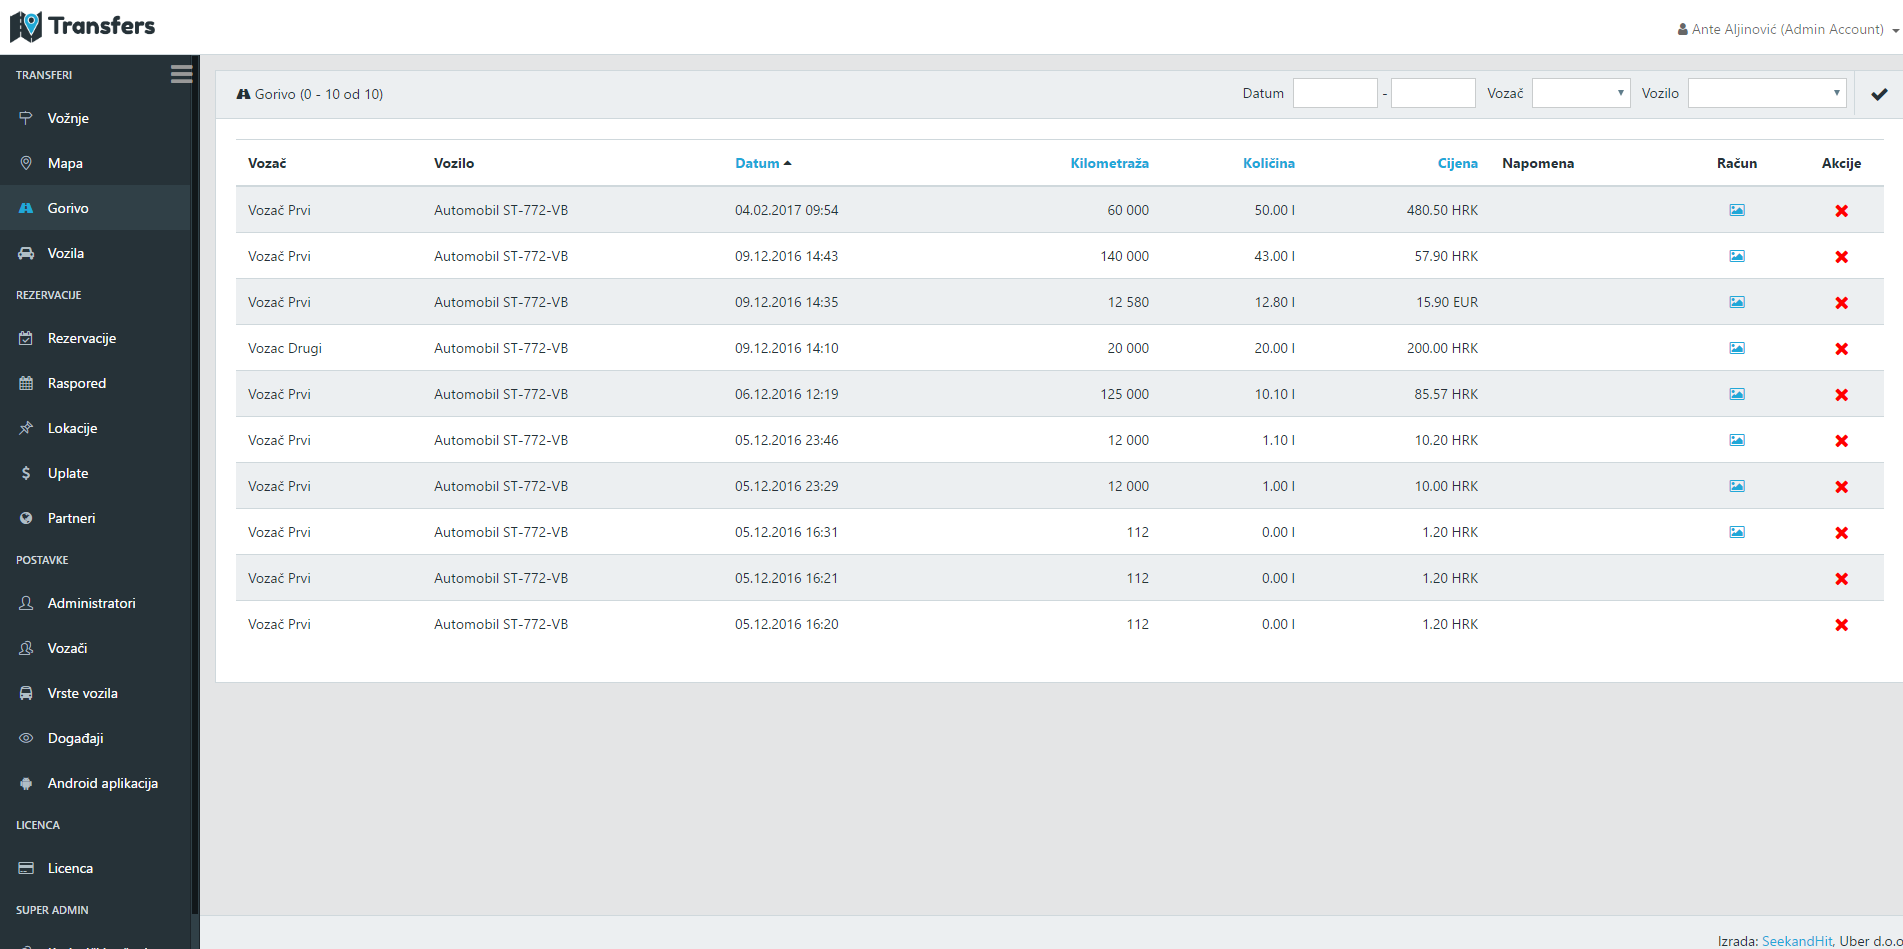The height and width of the screenshot is (949, 1903).
Task: Open the Vozilo filter dropdown
Action: click(1767, 93)
